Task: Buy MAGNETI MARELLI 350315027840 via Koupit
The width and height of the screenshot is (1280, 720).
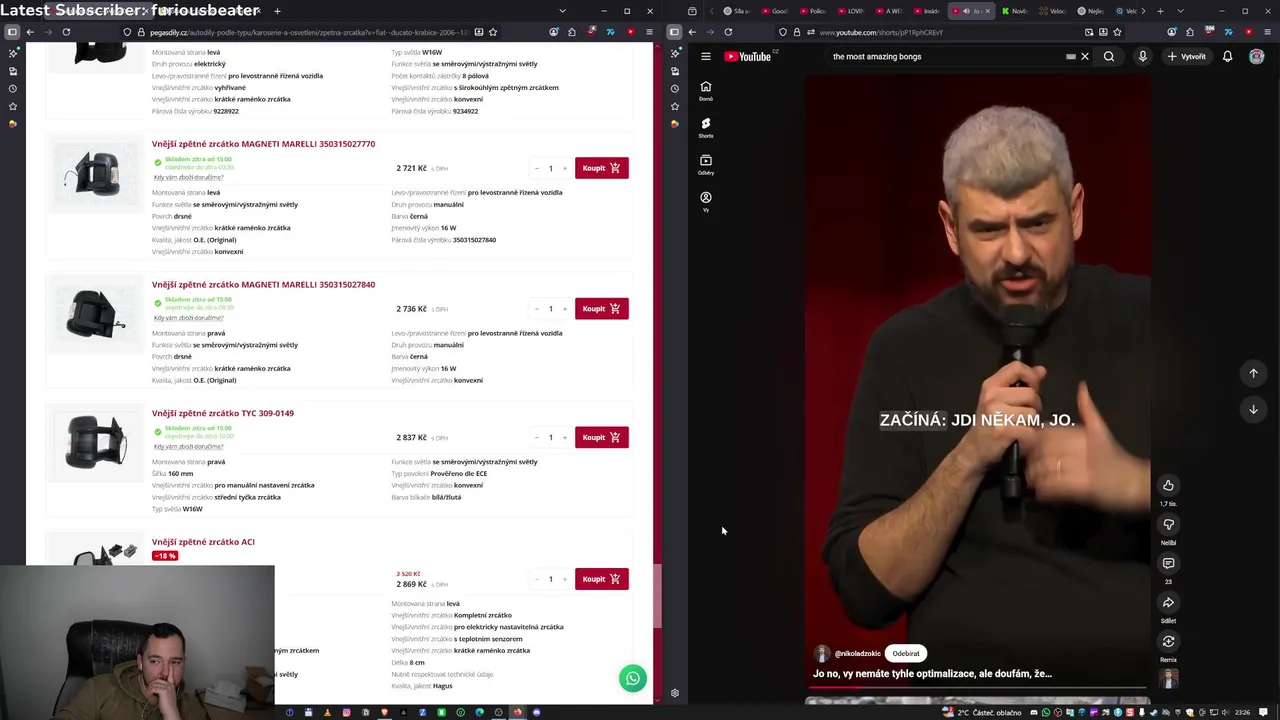Action: [x=601, y=309]
